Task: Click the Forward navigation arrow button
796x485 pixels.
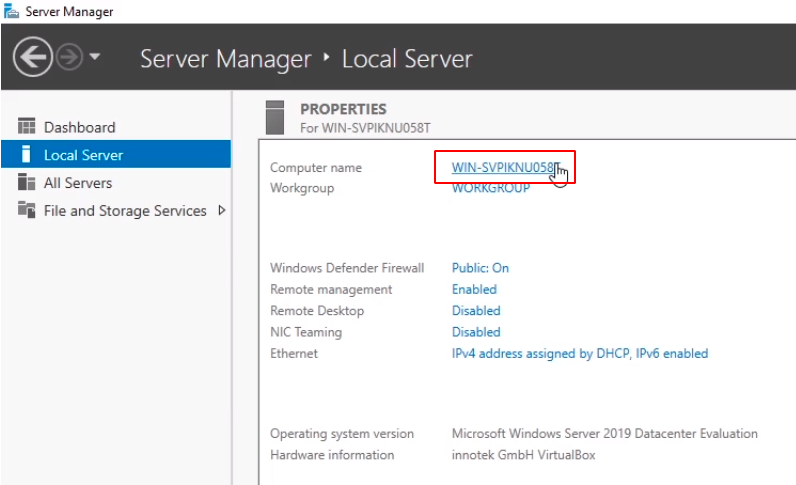Action: tap(69, 57)
